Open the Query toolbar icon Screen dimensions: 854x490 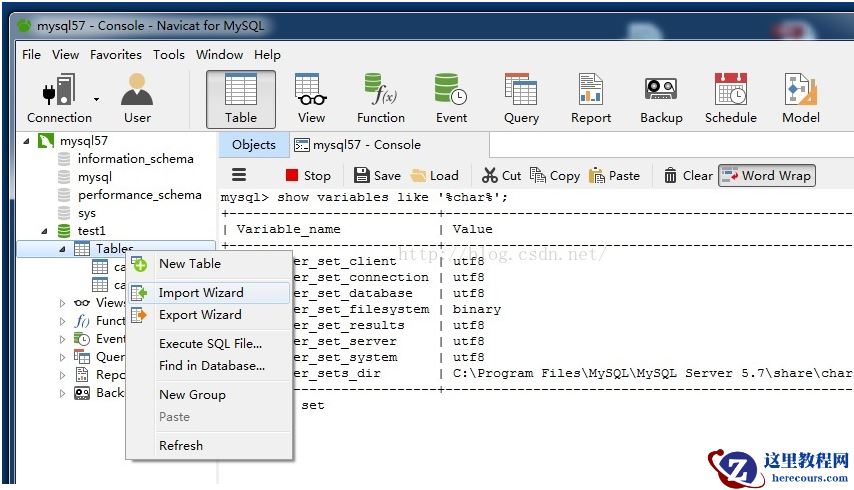(x=521, y=99)
